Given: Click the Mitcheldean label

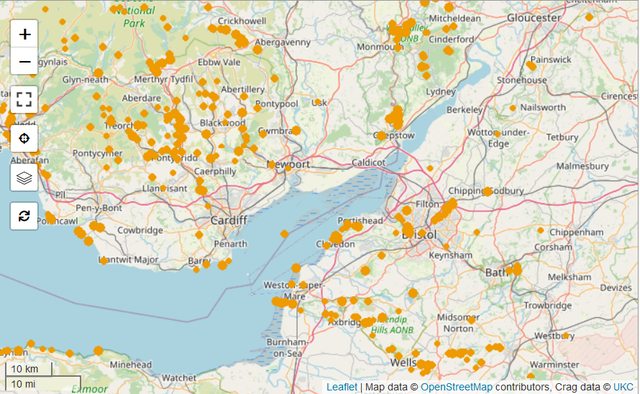Looking at the screenshot, I should coord(455,18).
